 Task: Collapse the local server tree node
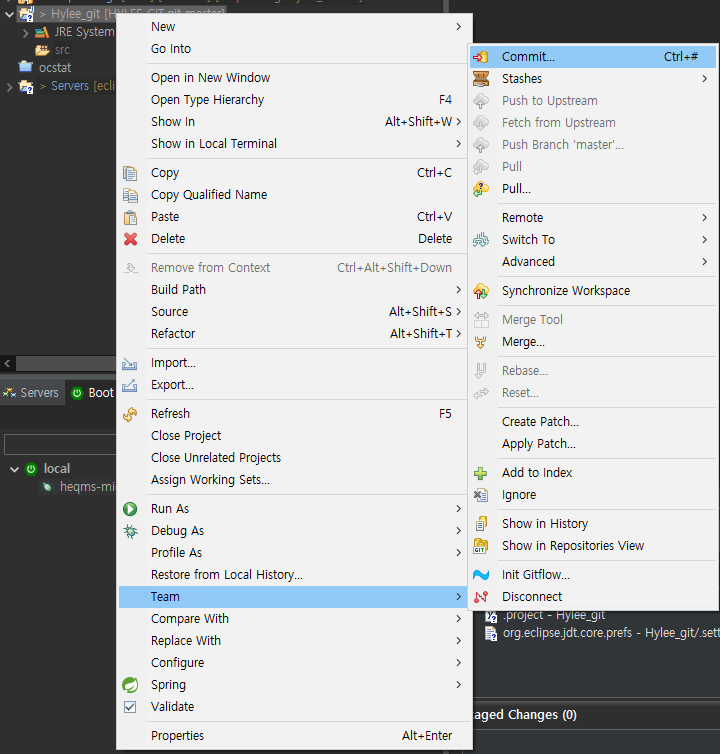(x=14, y=469)
